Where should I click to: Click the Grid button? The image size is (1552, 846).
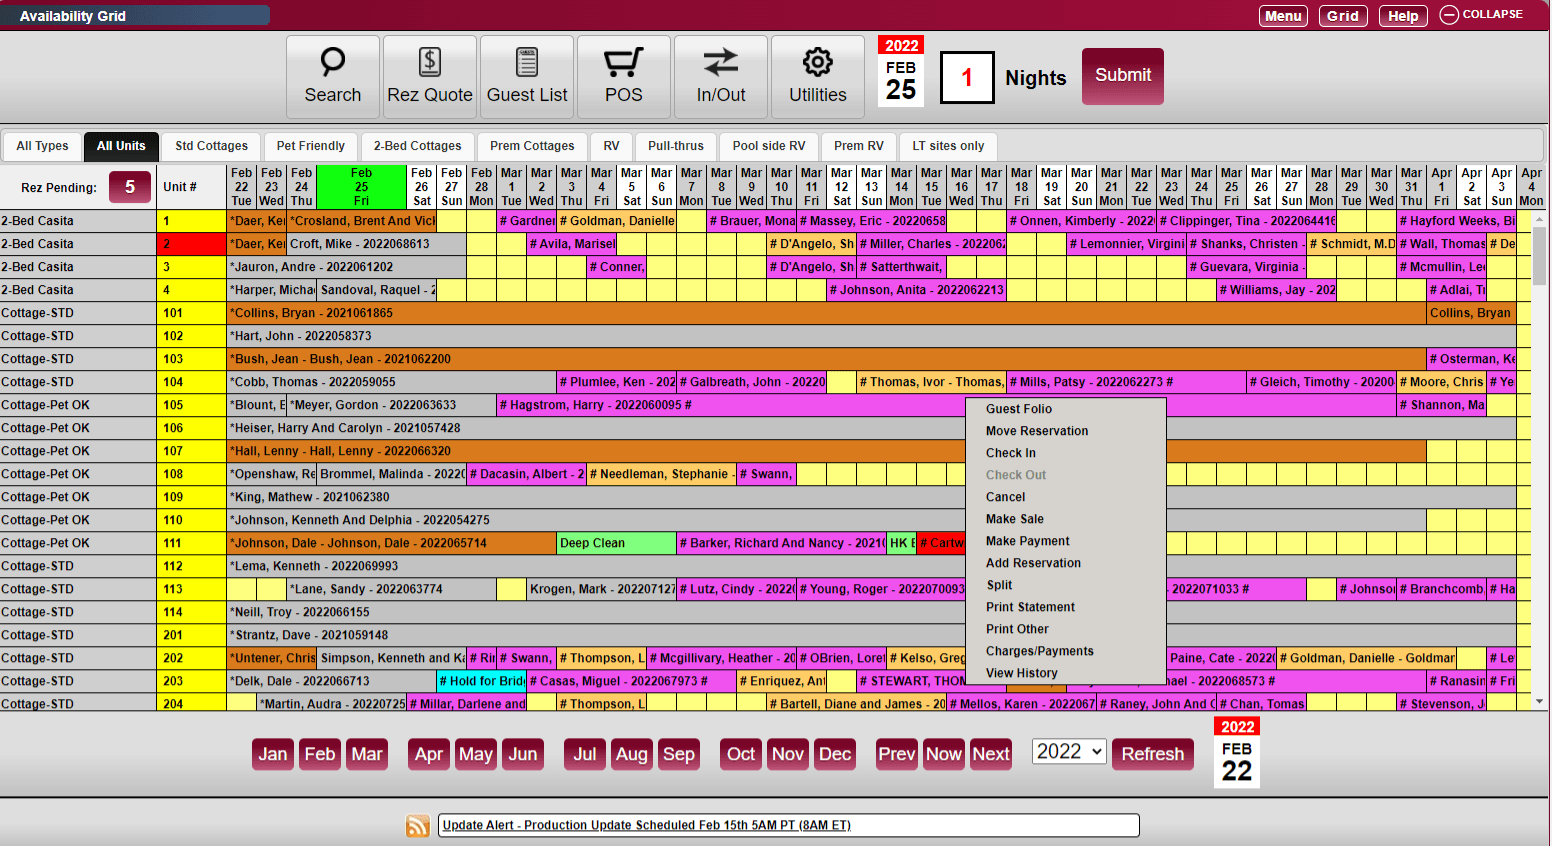1343,16
